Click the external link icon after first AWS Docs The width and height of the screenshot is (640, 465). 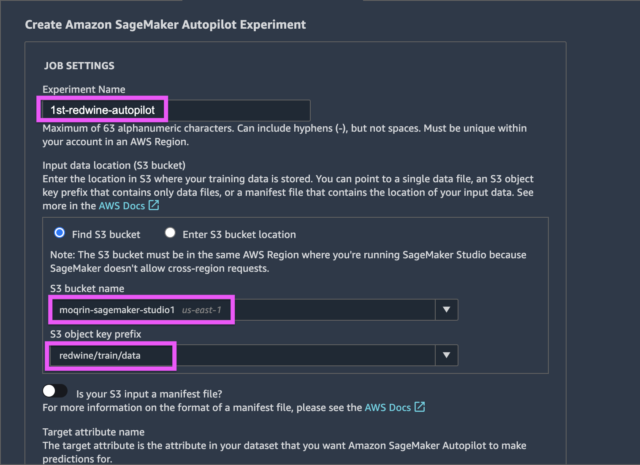point(153,205)
